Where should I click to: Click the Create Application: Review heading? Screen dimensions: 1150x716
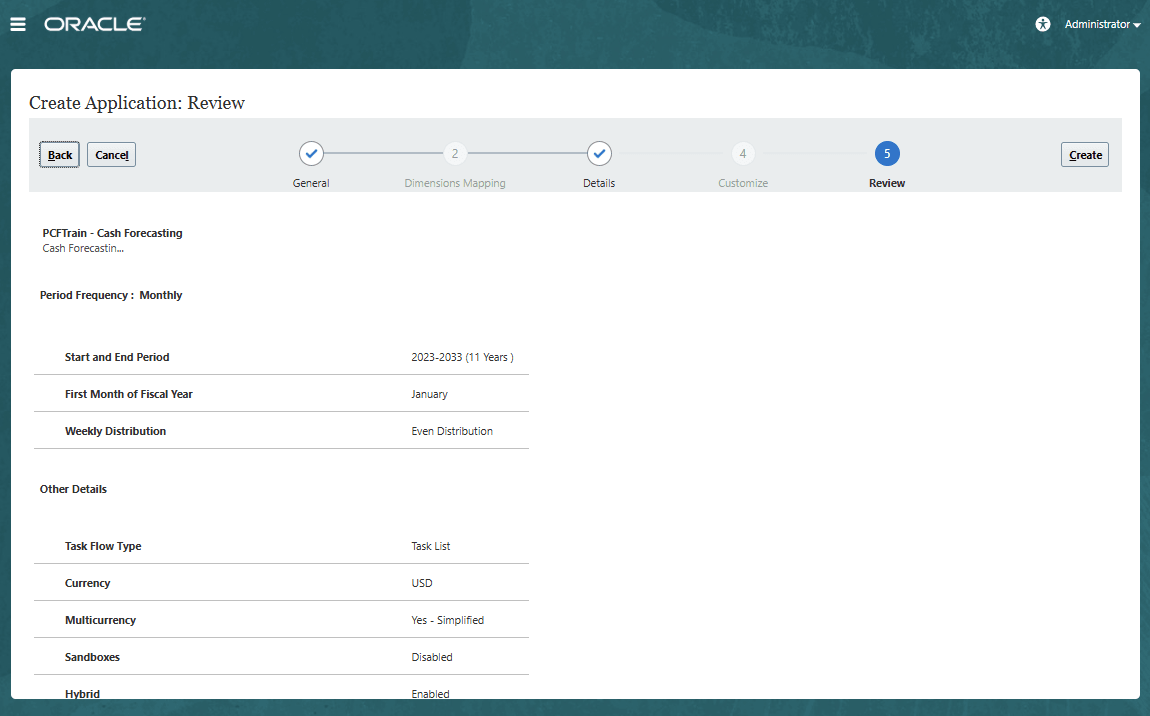137,103
